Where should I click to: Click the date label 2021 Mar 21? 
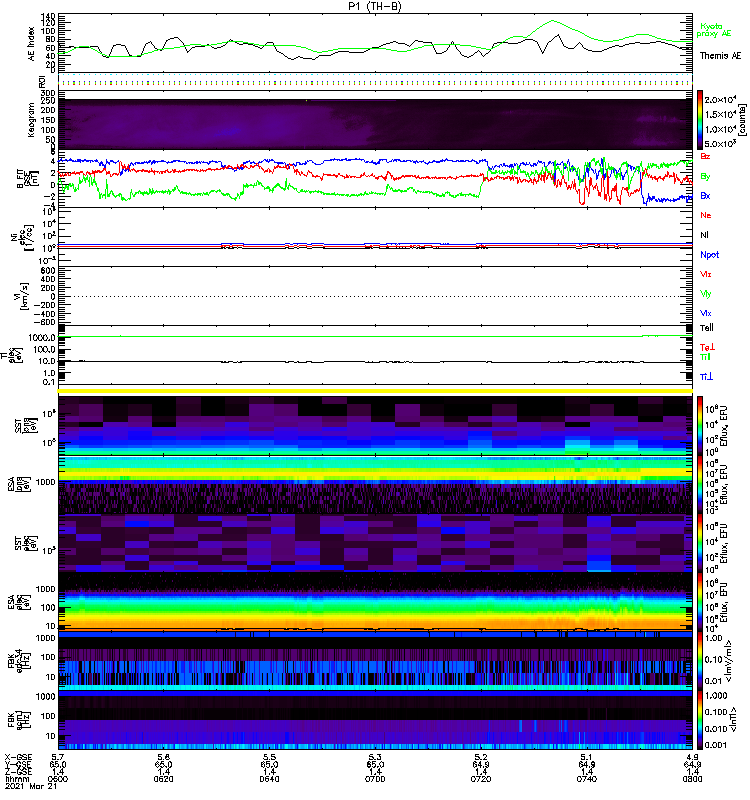click(31, 786)
